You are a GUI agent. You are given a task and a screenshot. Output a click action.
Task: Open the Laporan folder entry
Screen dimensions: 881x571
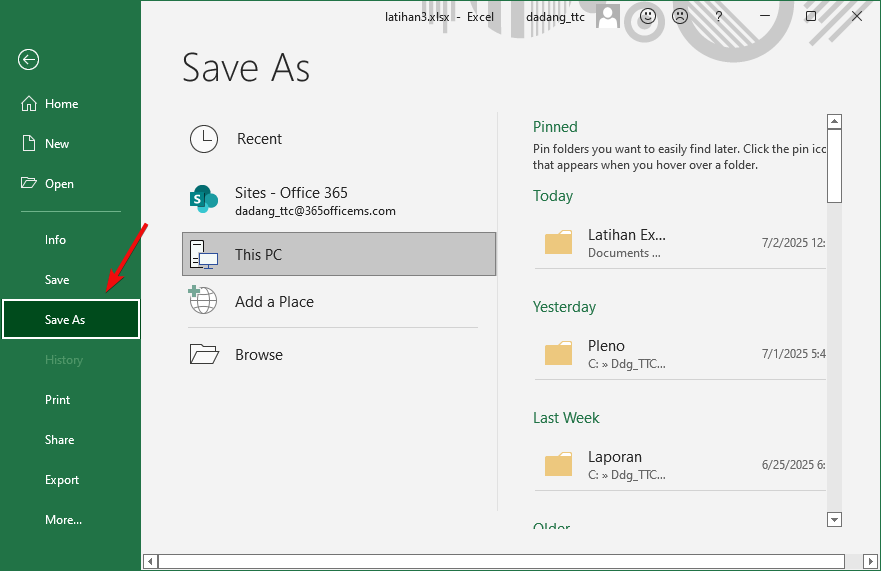click(x=680, y=465)
